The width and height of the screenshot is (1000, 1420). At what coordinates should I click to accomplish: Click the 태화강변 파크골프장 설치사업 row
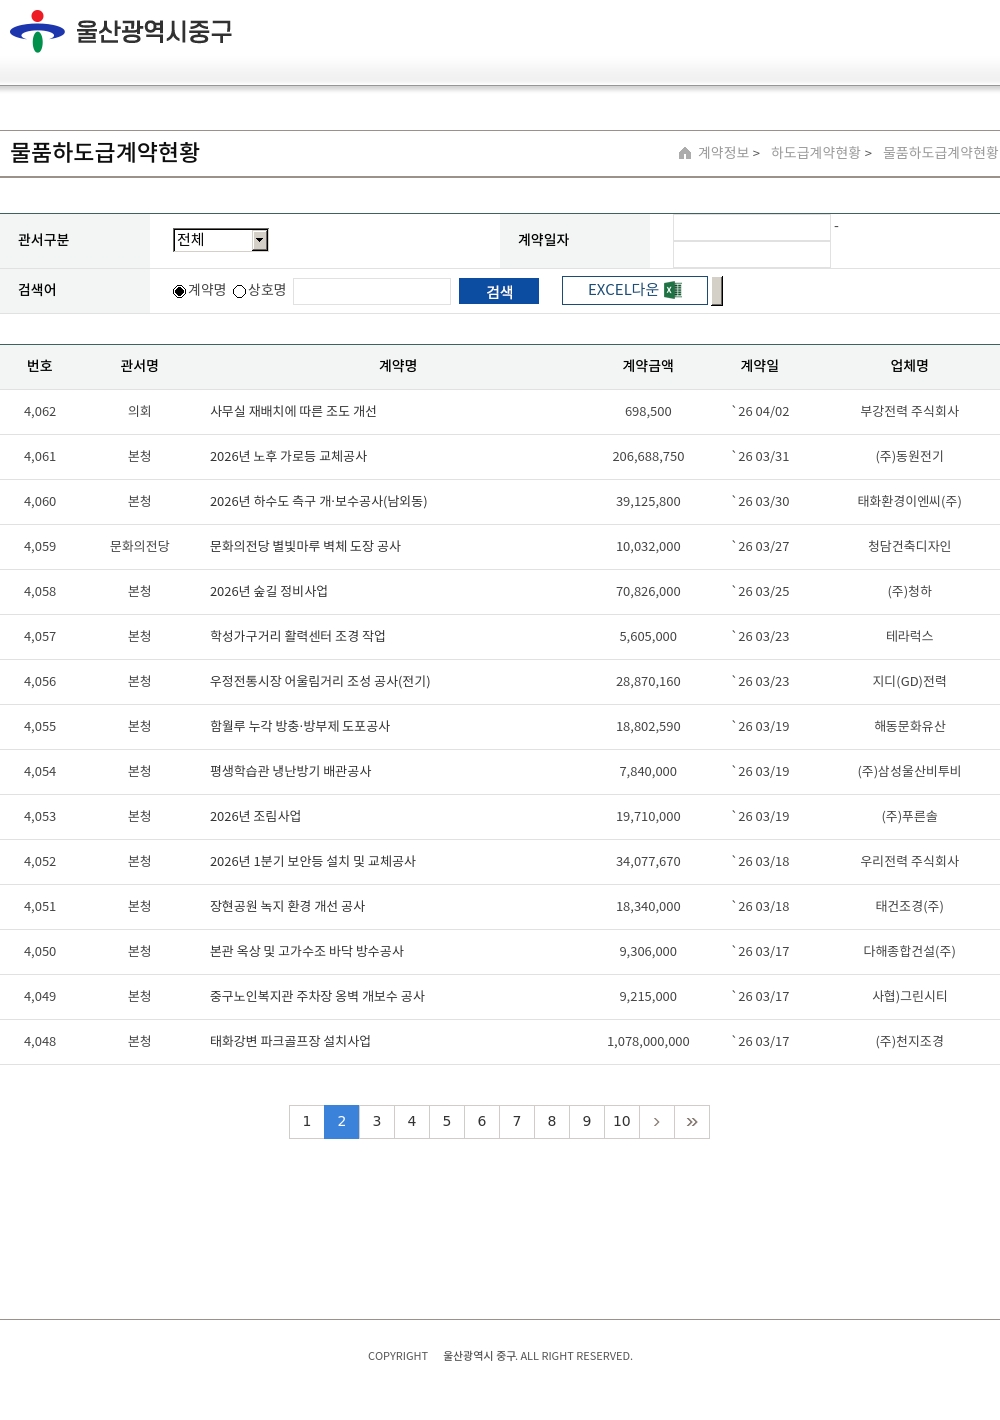[x=290, y=1042]
